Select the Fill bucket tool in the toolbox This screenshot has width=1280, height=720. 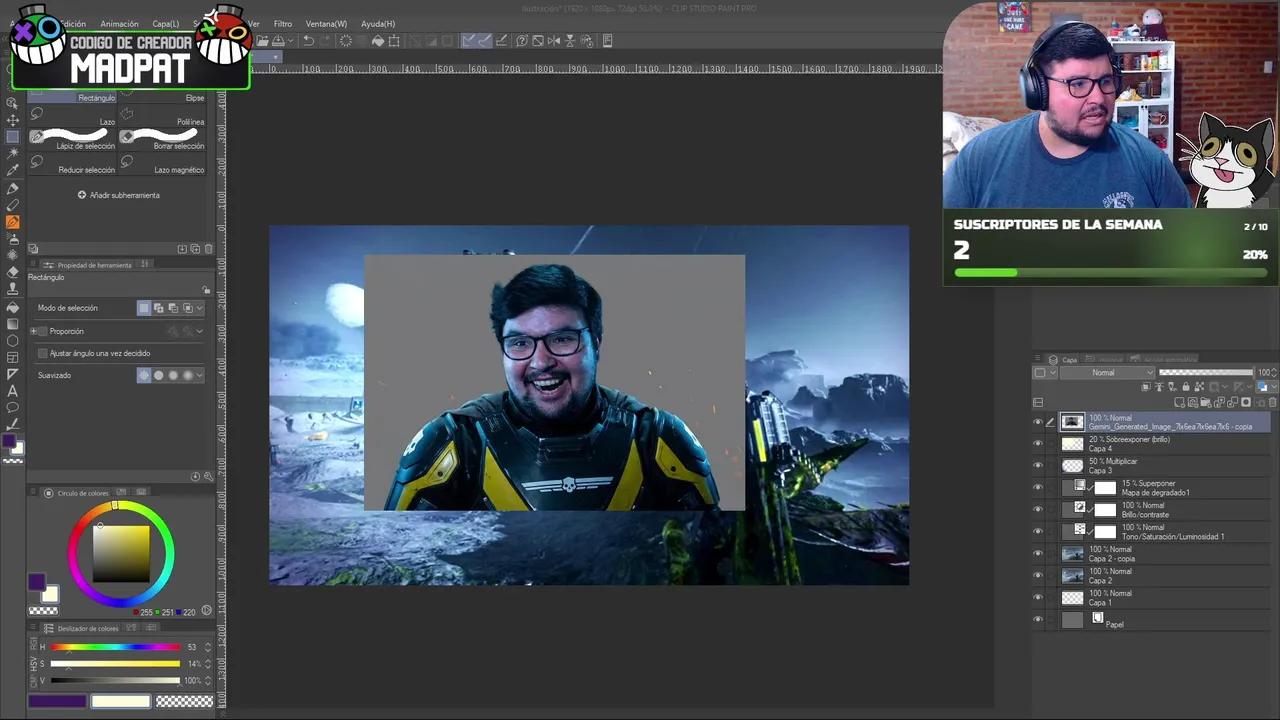pos(13,307)
